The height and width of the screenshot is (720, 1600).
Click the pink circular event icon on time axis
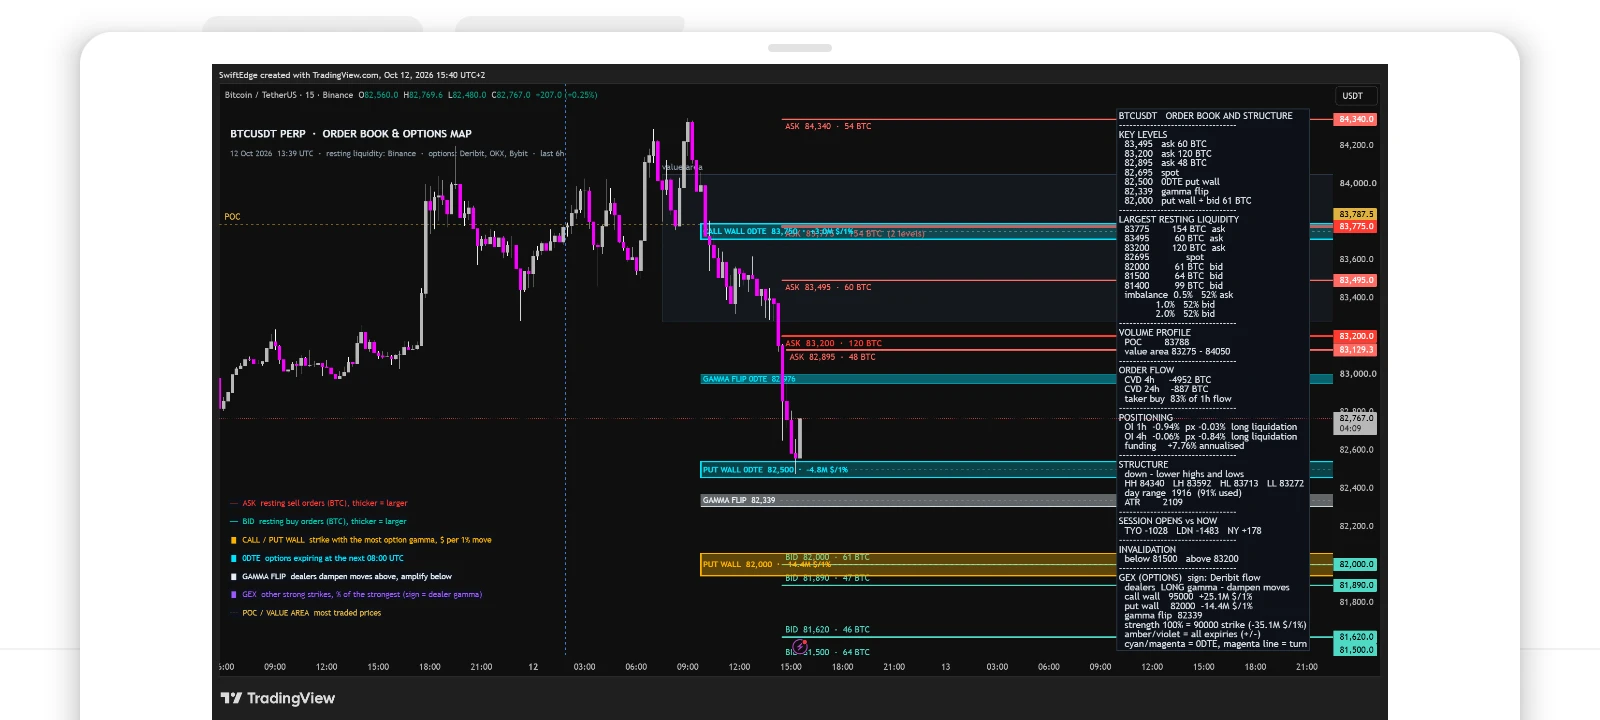coord(800,647)
